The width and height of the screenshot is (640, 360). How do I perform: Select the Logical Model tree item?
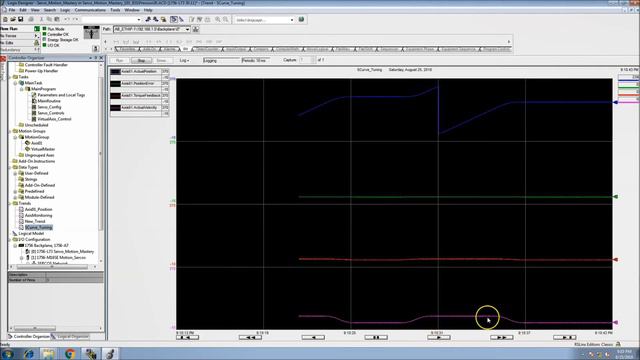[31, 233]
